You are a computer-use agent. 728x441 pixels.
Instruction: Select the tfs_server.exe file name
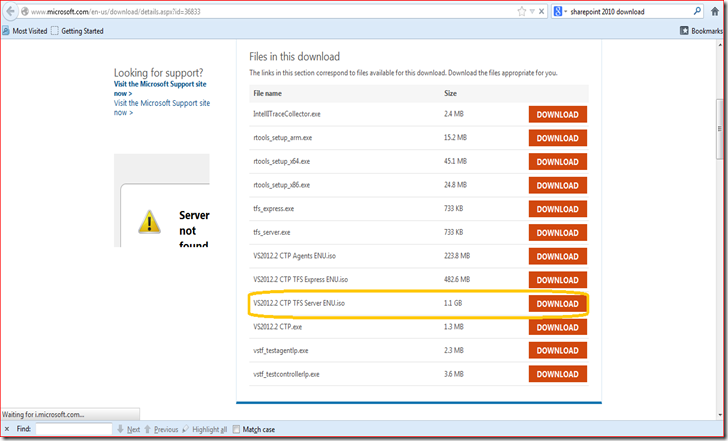[272, 233]
